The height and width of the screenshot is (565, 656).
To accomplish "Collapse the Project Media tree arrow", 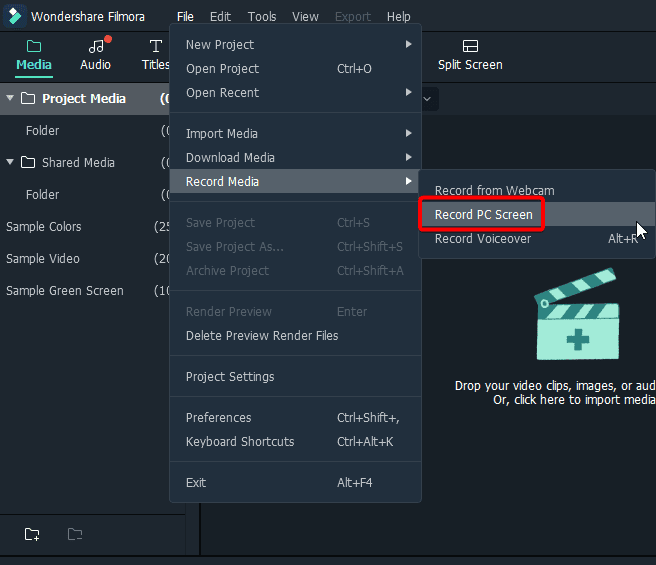I will tap(10, 98).
